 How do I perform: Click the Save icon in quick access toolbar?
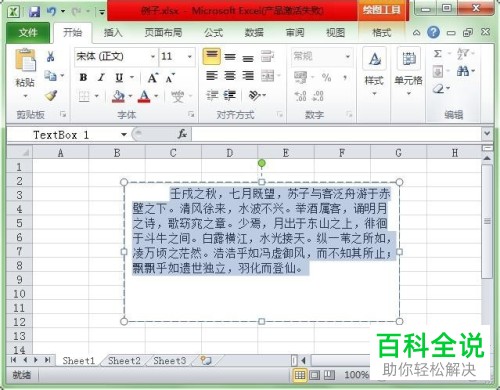click(34, 12)
